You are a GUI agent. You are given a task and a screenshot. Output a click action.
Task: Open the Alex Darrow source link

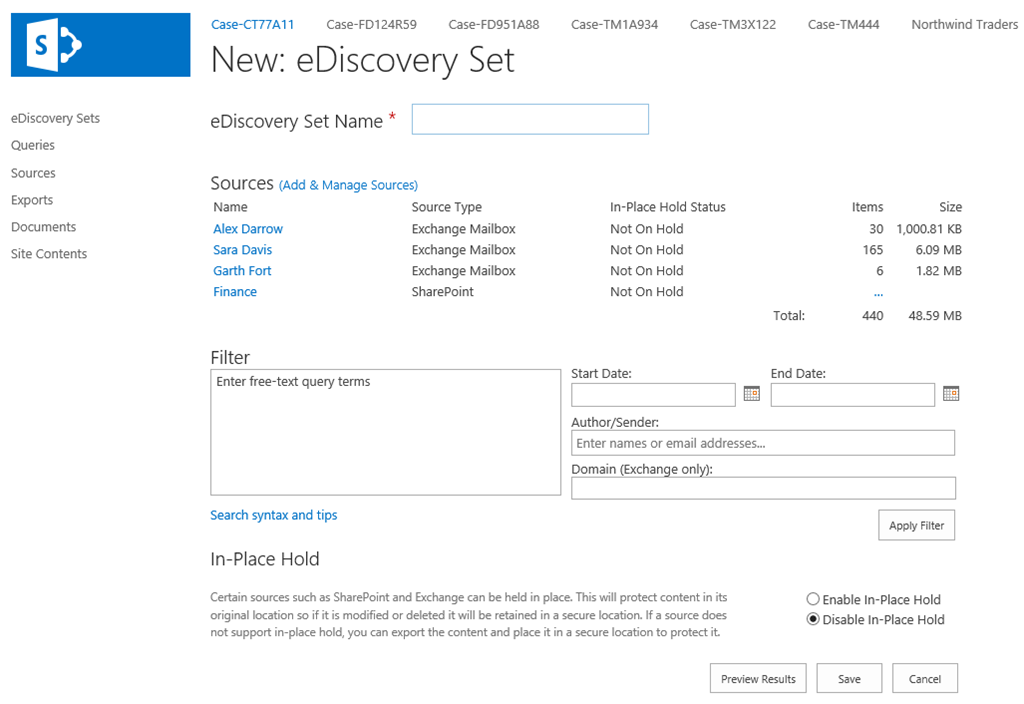248,229
